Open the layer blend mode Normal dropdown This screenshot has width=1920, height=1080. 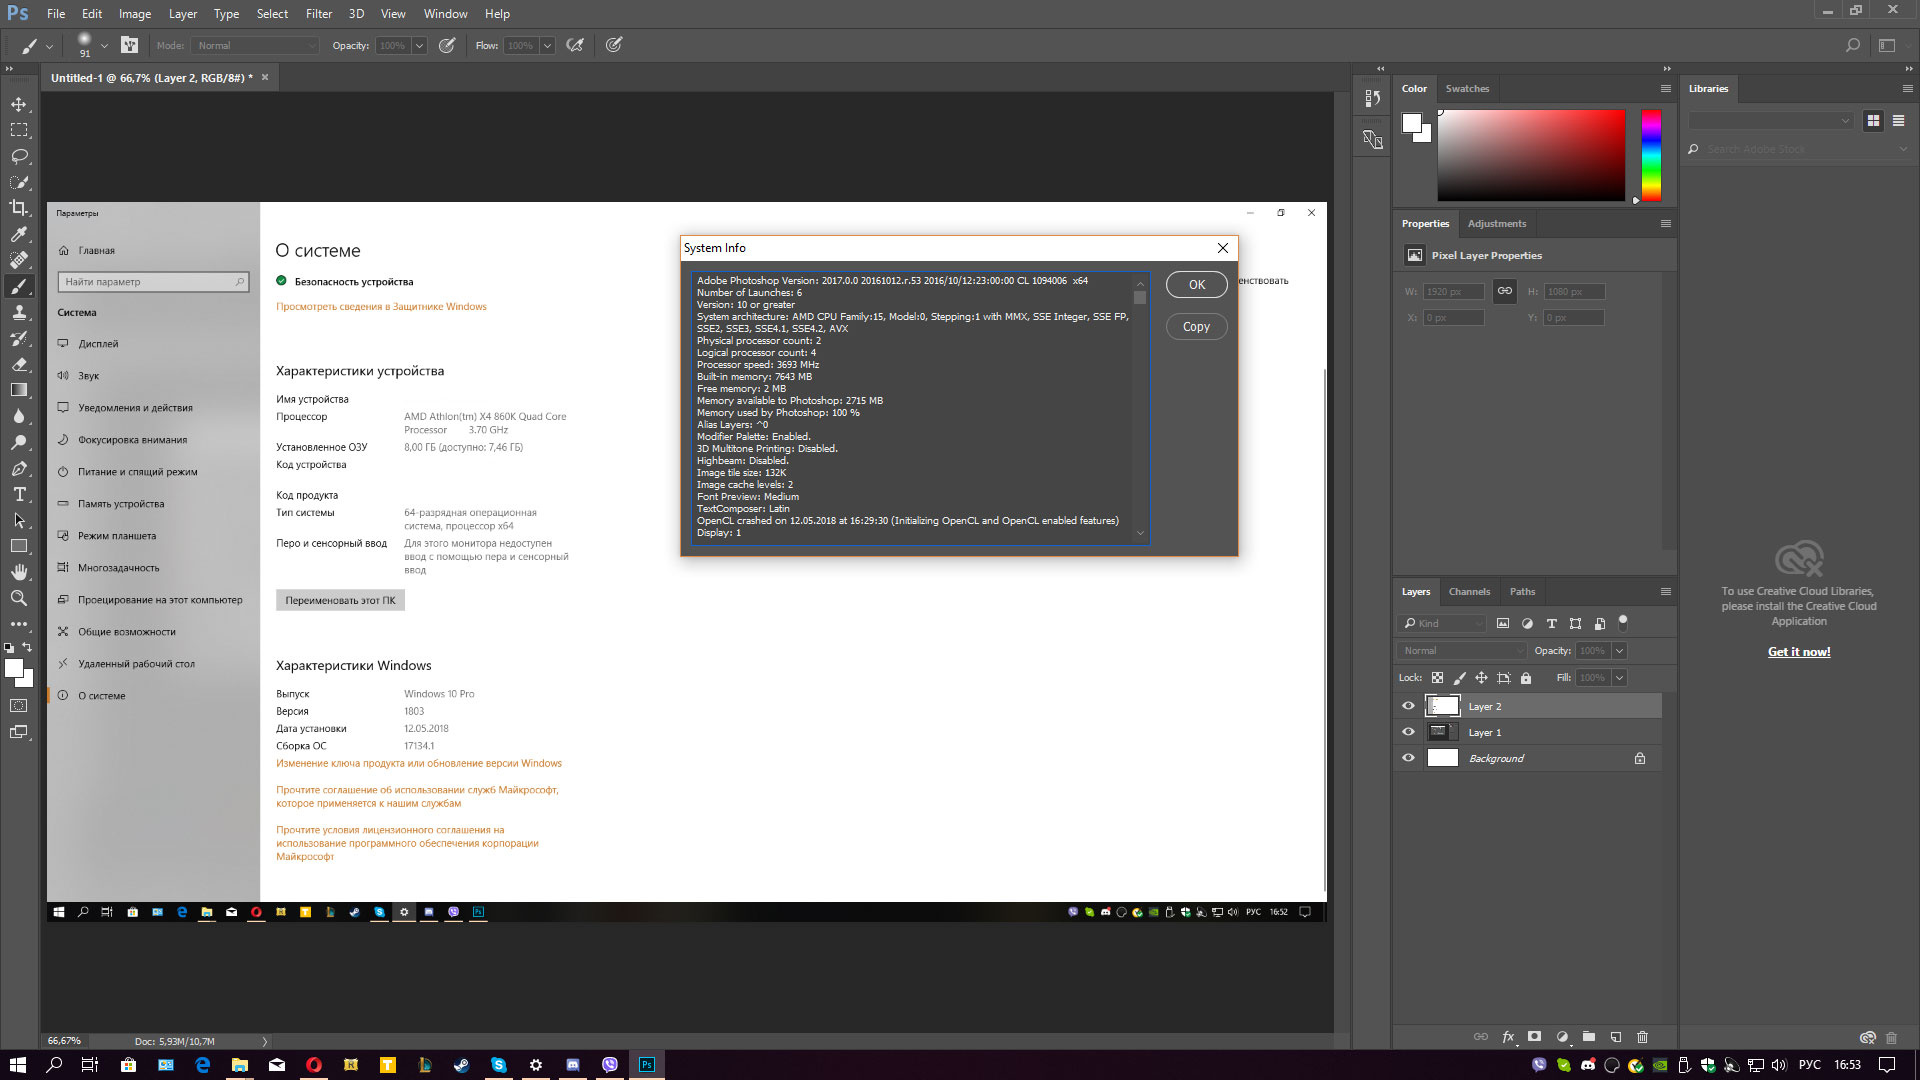(1463, 650)
